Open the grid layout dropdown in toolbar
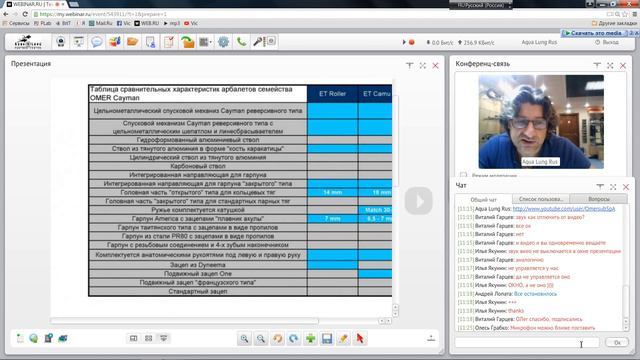The width and height of the screenshot is (640, 360). coord(205,42)
